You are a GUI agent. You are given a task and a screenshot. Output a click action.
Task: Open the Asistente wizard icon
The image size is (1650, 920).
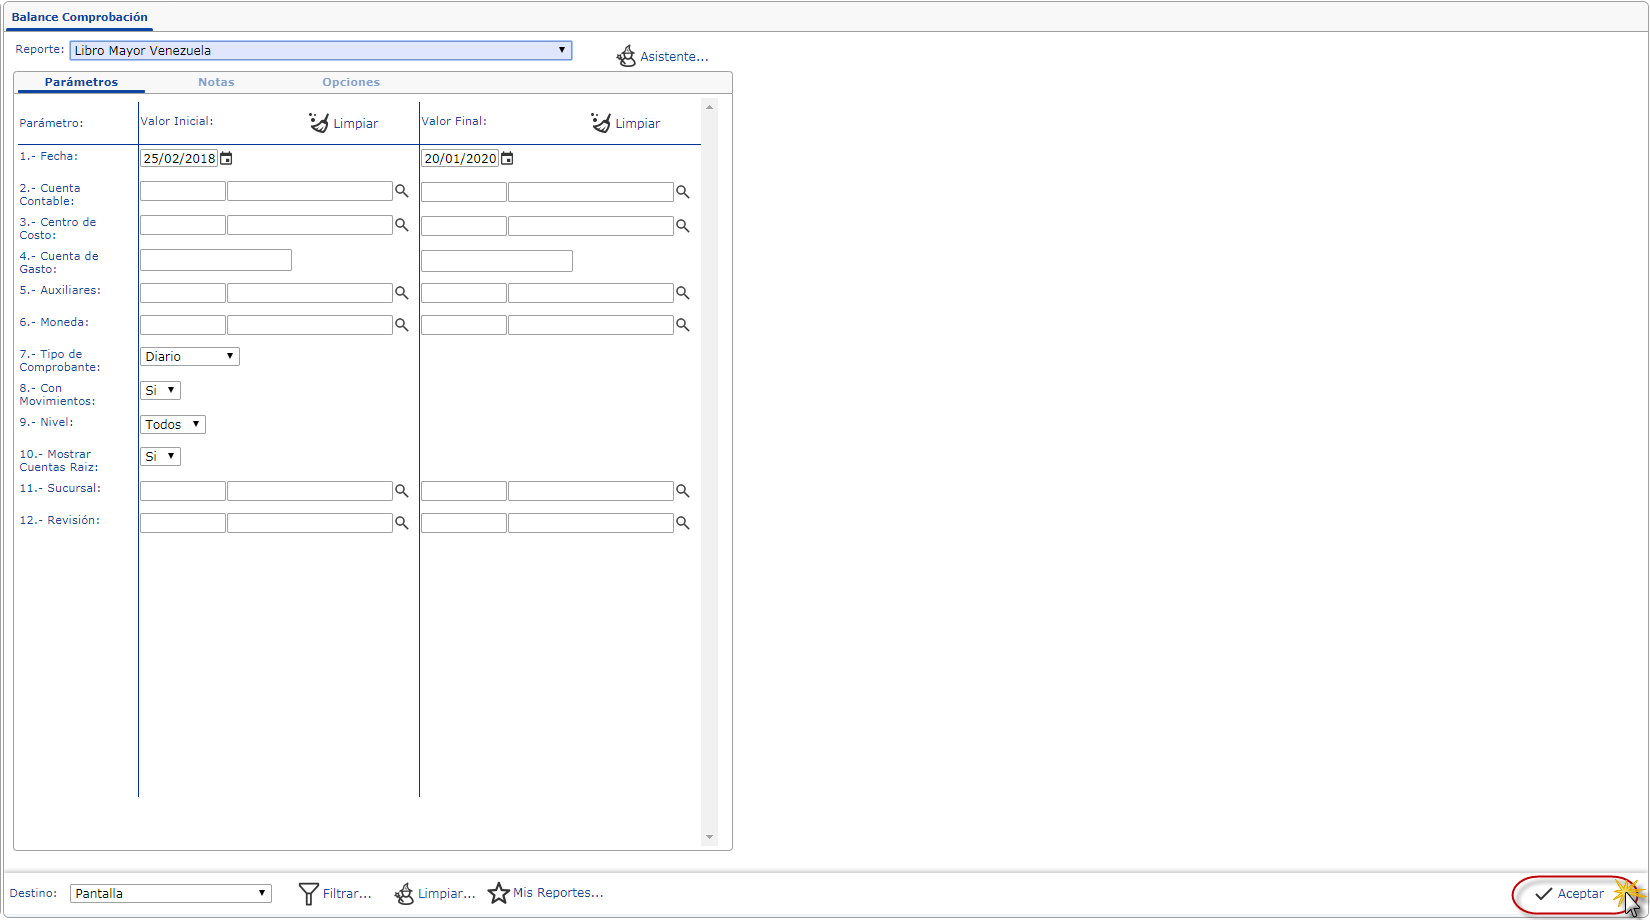[x=626, y=56]
